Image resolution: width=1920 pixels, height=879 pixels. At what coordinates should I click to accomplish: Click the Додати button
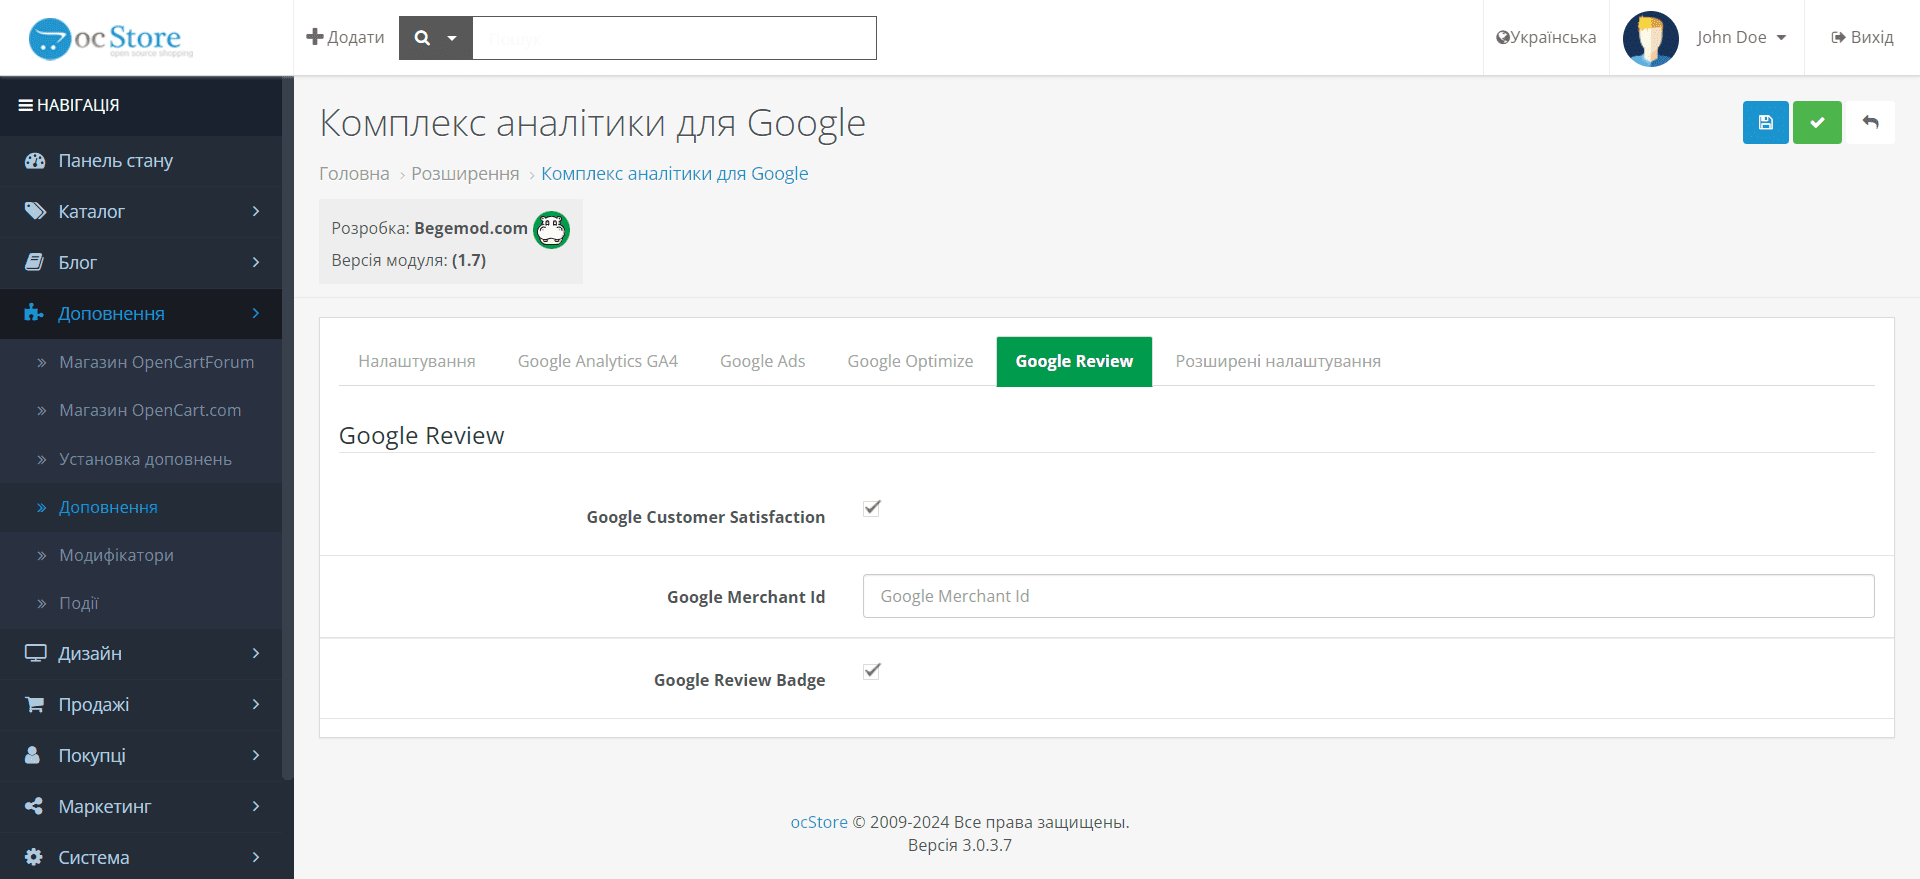click(x=345, y=37)
